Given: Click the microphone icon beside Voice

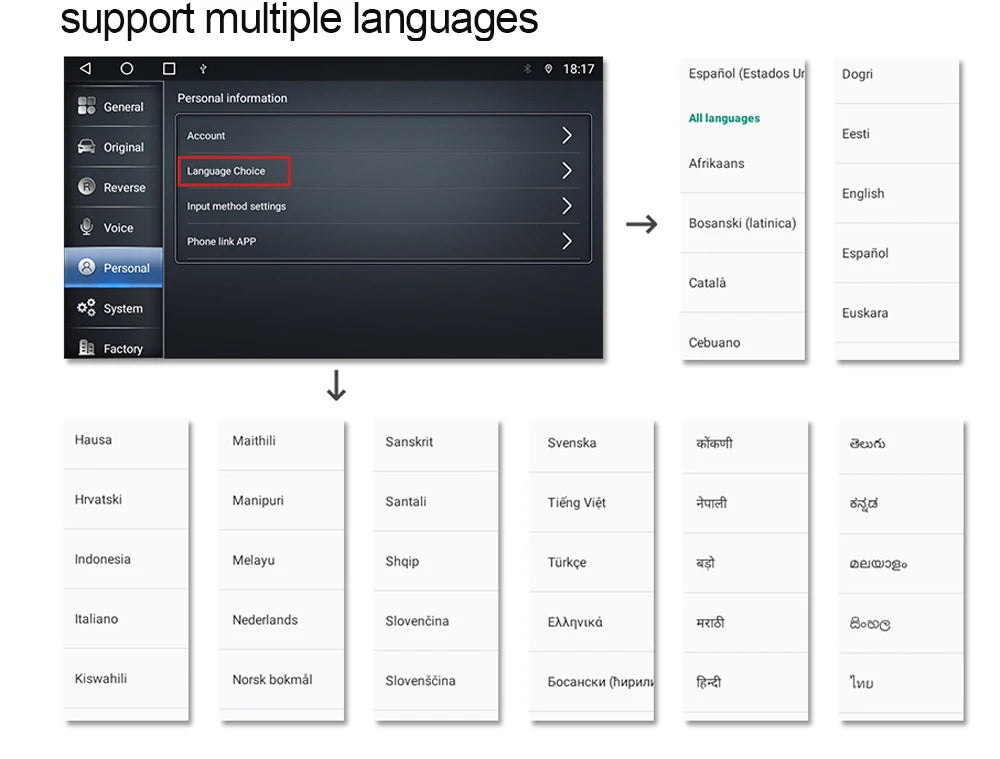Looking at the screenshot, I should (x=87, y=226).
